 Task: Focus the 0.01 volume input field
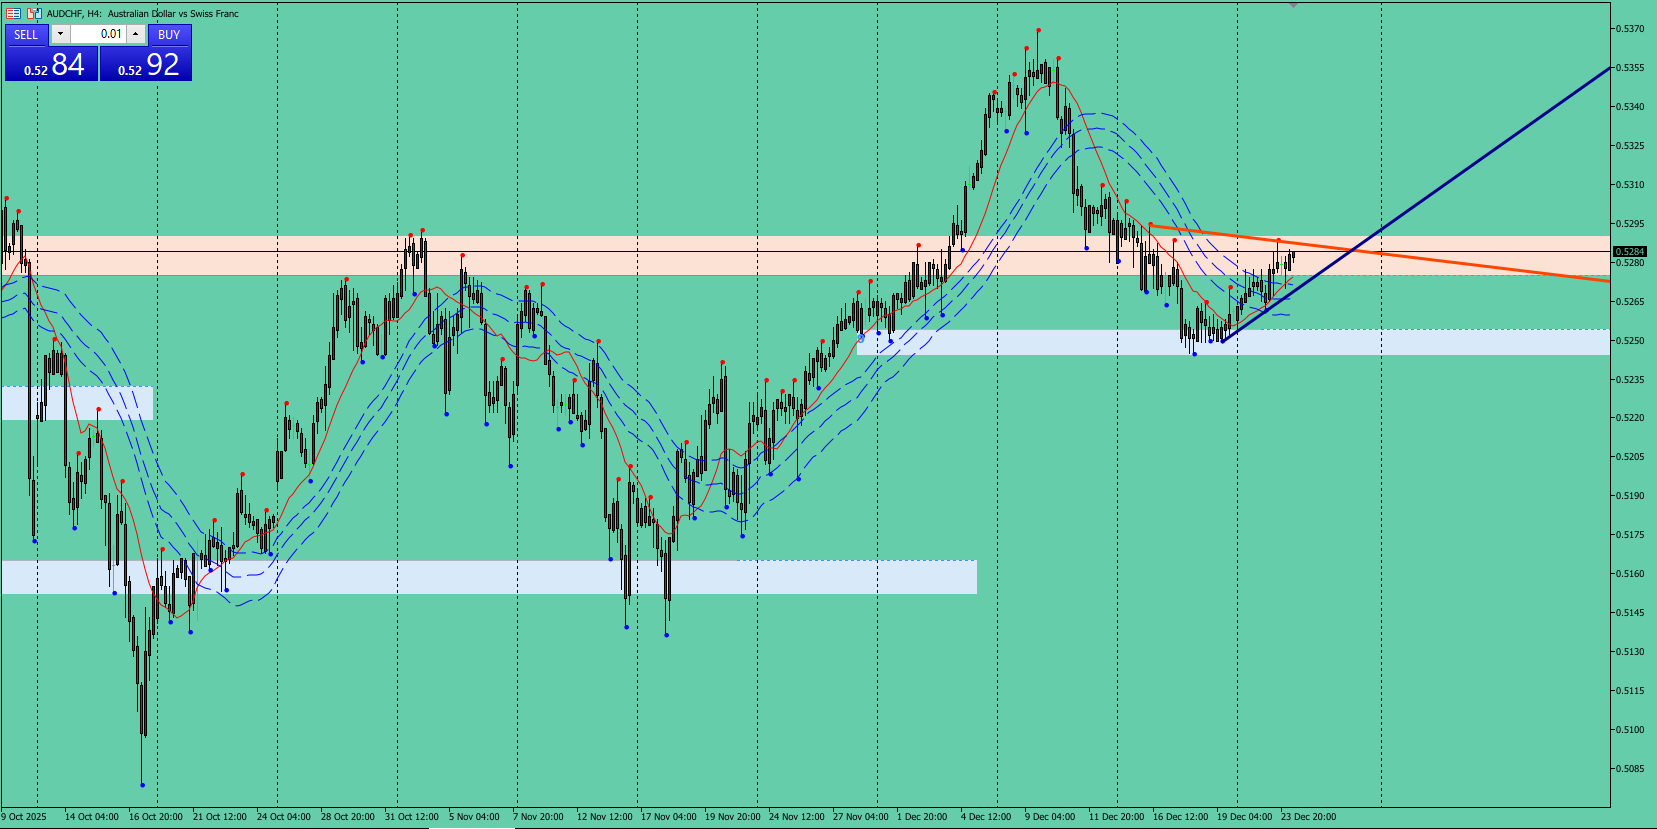[98, 34]
